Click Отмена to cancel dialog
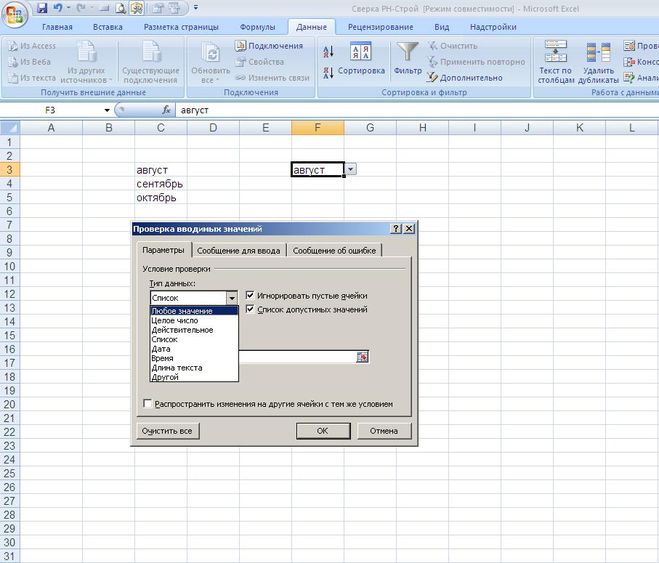This screenshot has height=563, width=659. pos(384,431)
